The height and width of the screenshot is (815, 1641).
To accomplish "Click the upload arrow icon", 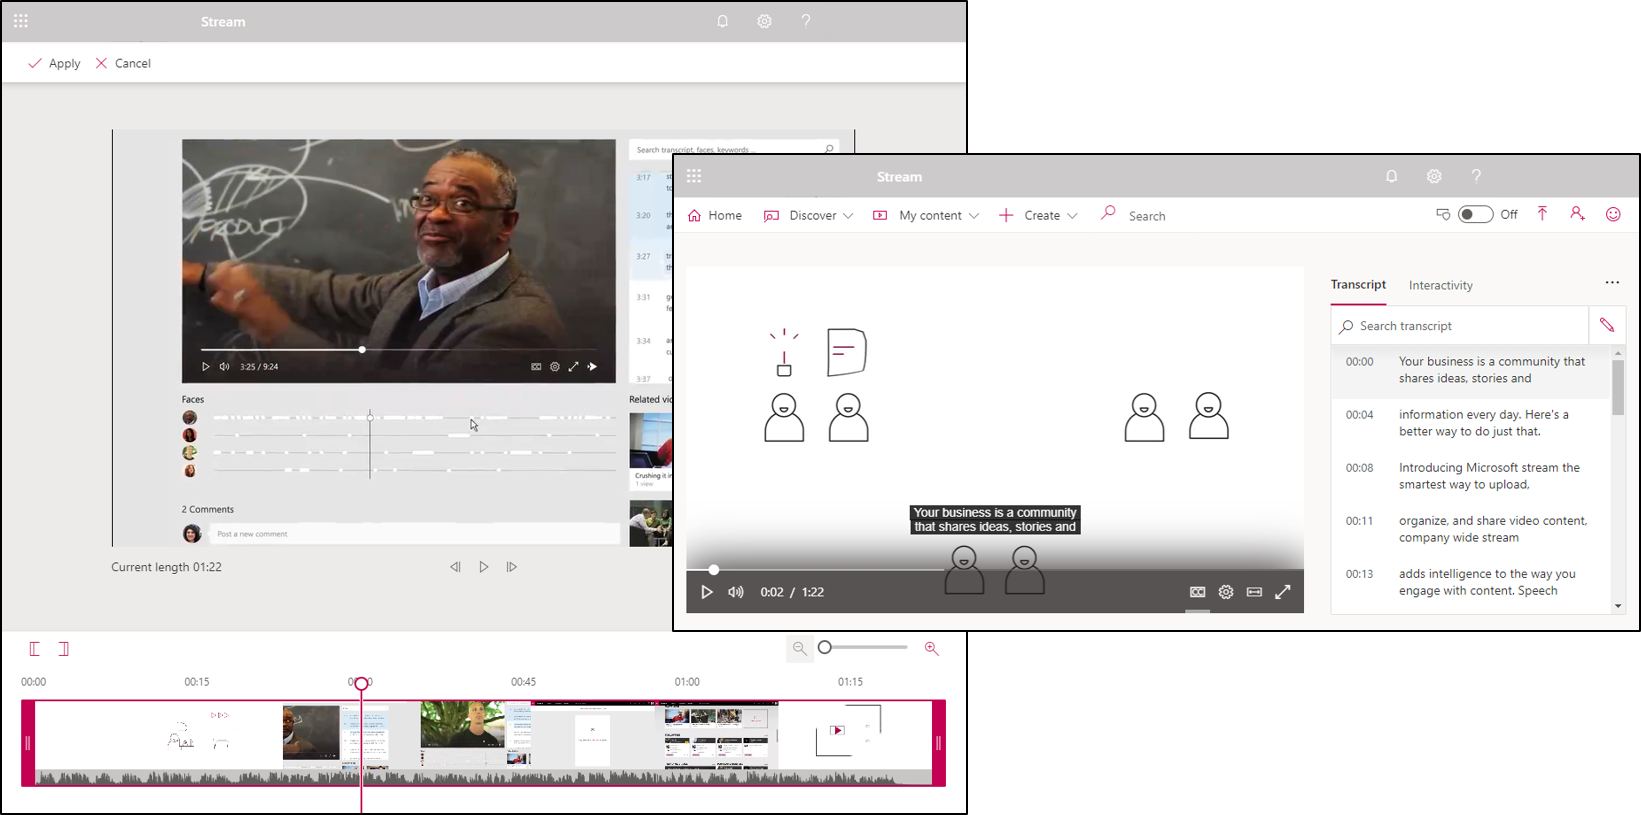I will tap(1542, 214).
